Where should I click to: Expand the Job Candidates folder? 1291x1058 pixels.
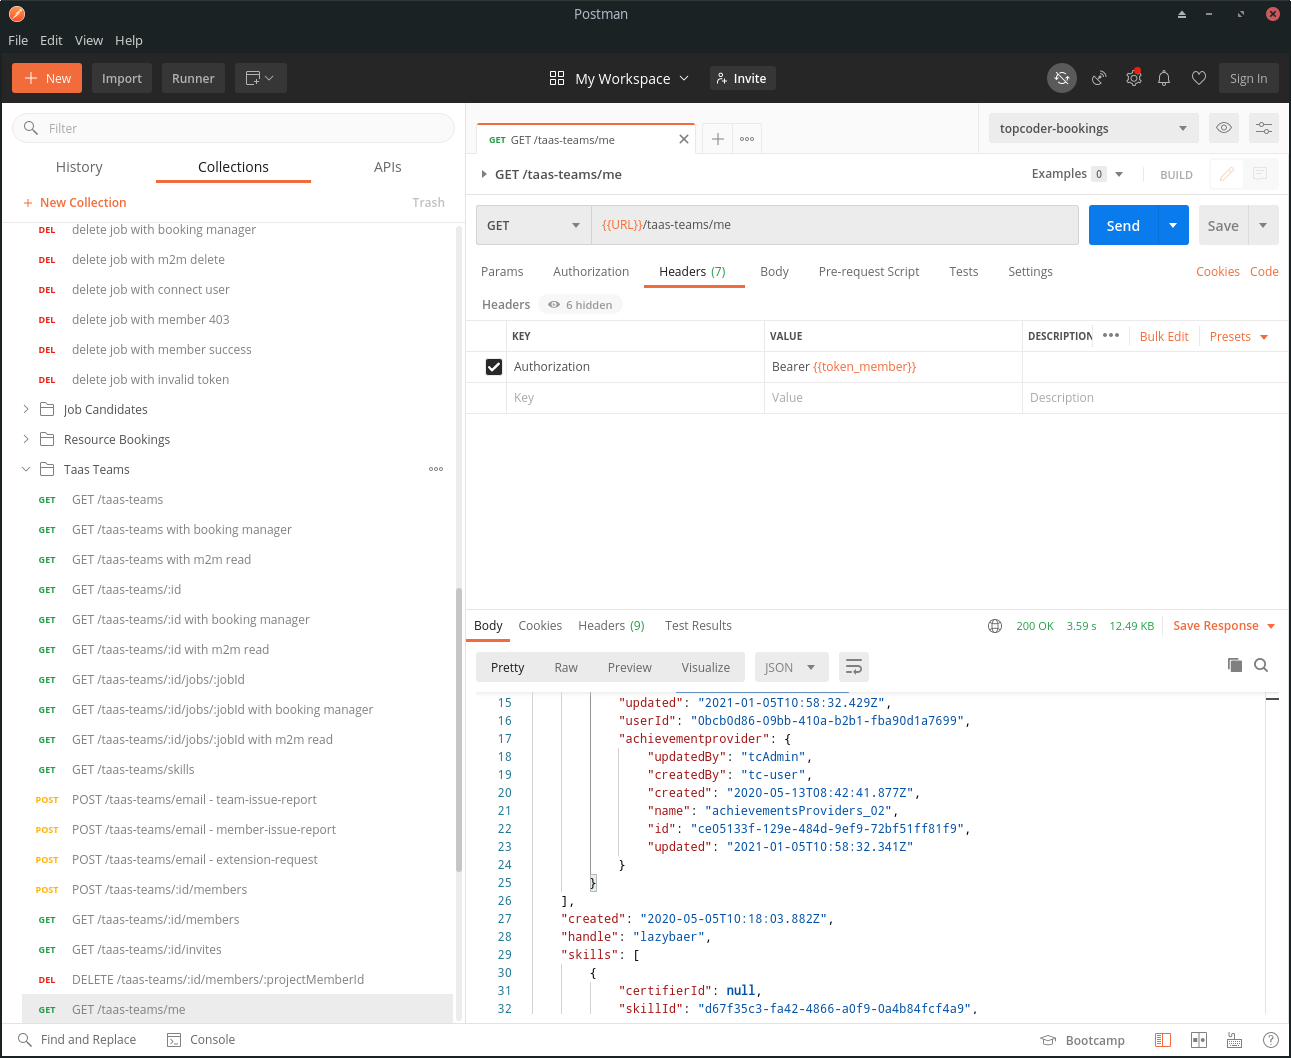[x=26, y=409]
